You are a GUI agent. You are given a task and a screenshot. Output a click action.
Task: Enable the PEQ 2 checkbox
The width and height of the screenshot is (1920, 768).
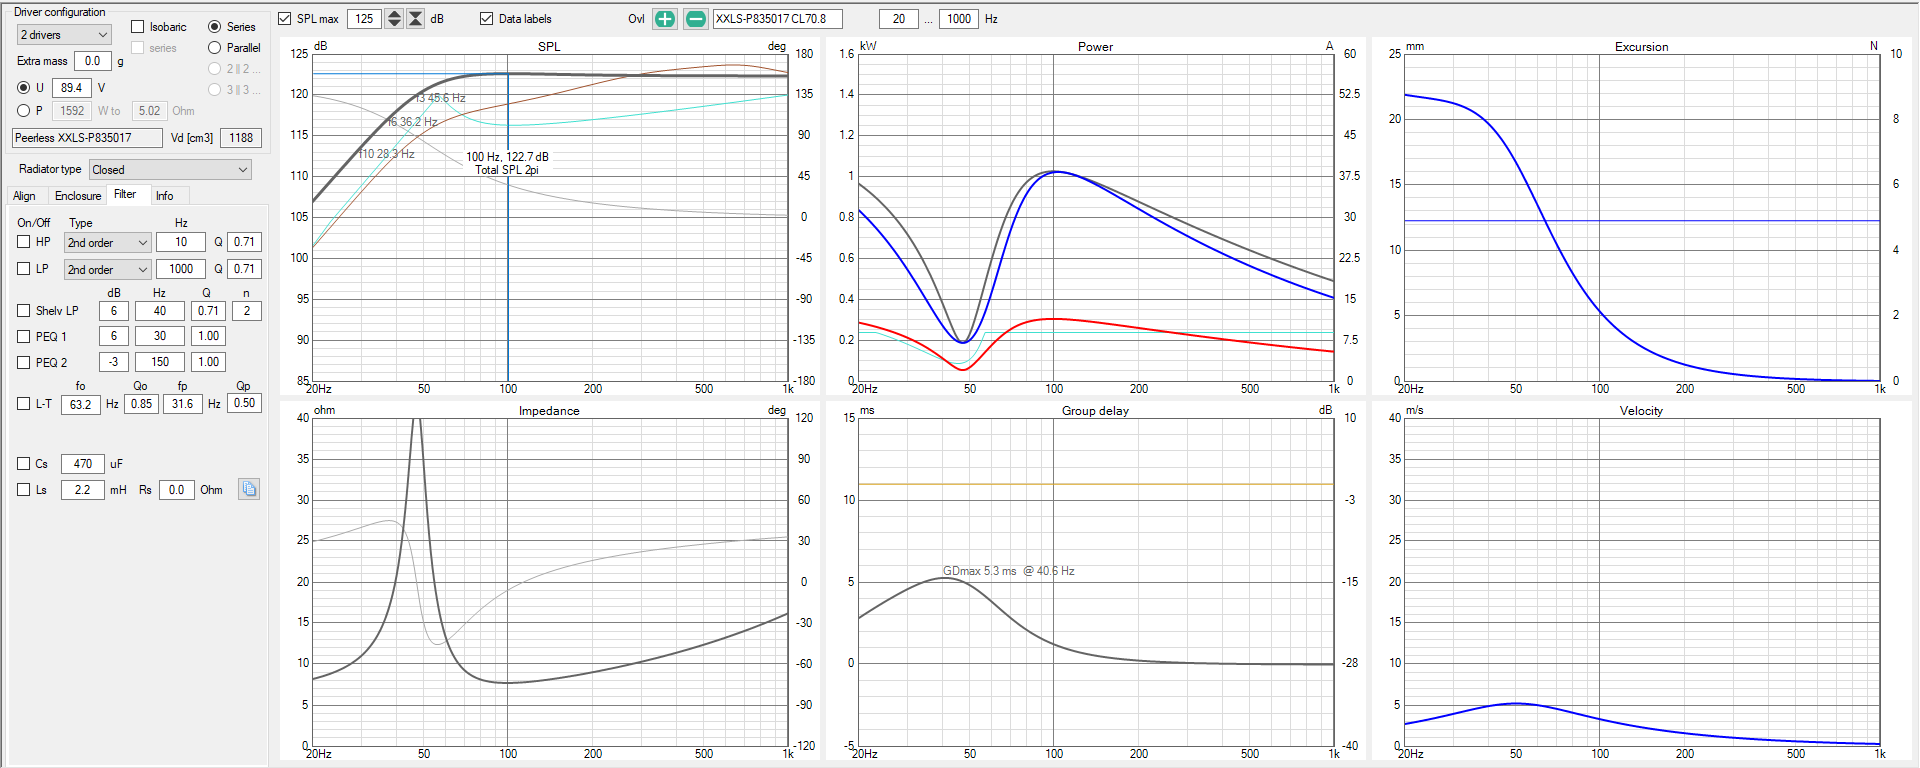(x=24, y=363)
